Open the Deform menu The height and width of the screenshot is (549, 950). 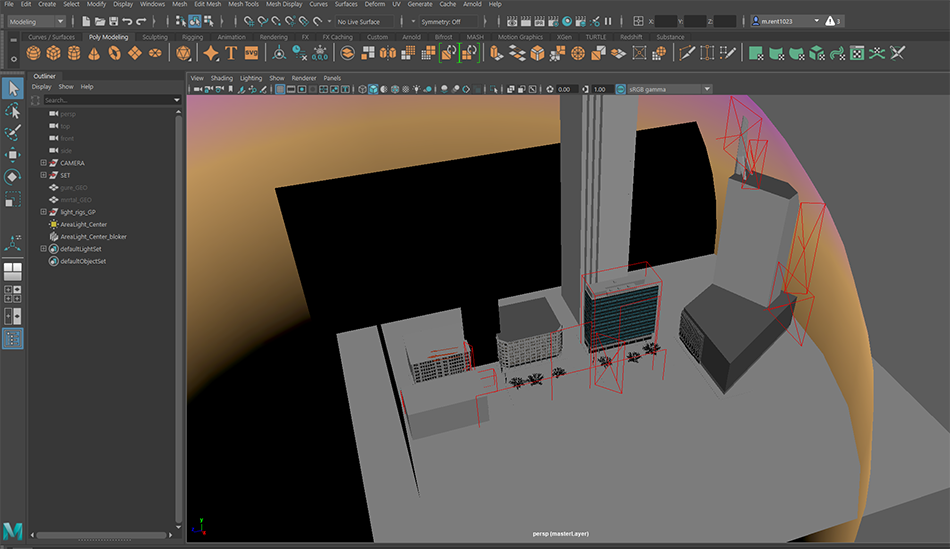(374, 4)
